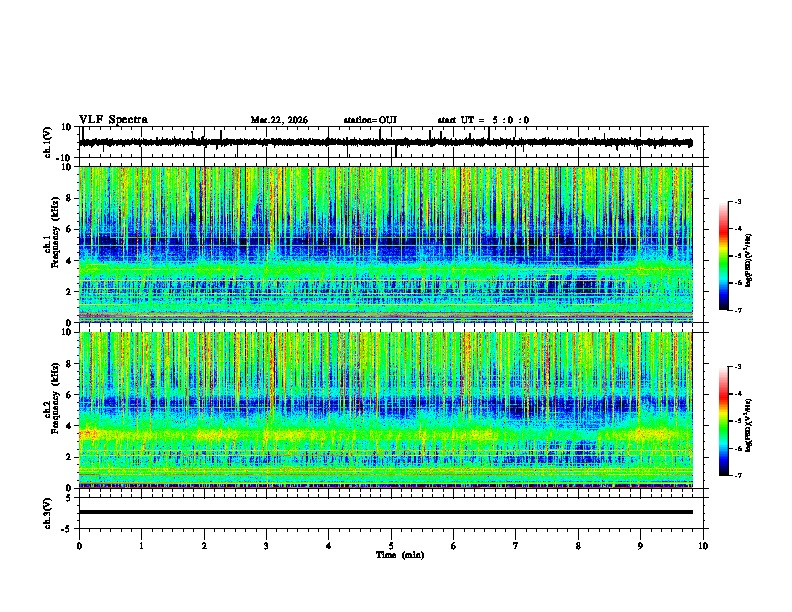Click the "2" minute tick label on time axis

coord(204,546)
